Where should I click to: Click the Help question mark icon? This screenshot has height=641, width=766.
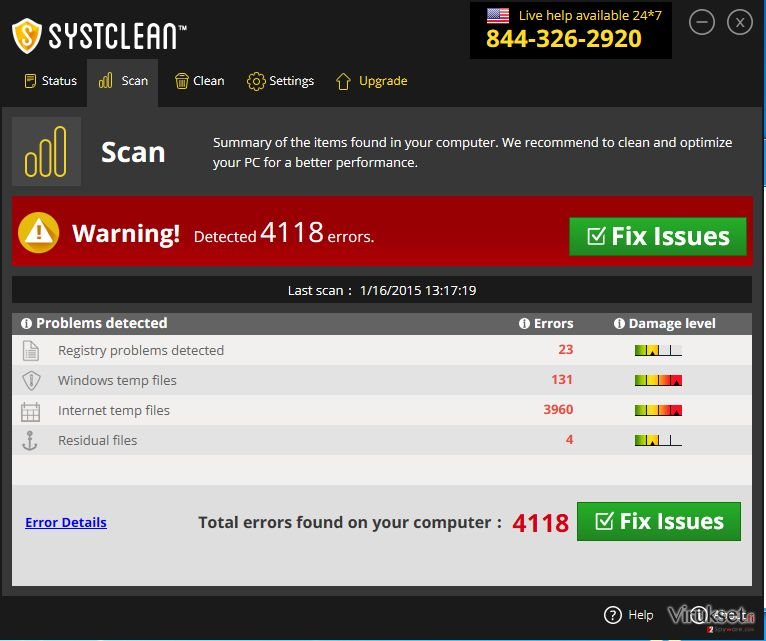click(x=613, y=615)
